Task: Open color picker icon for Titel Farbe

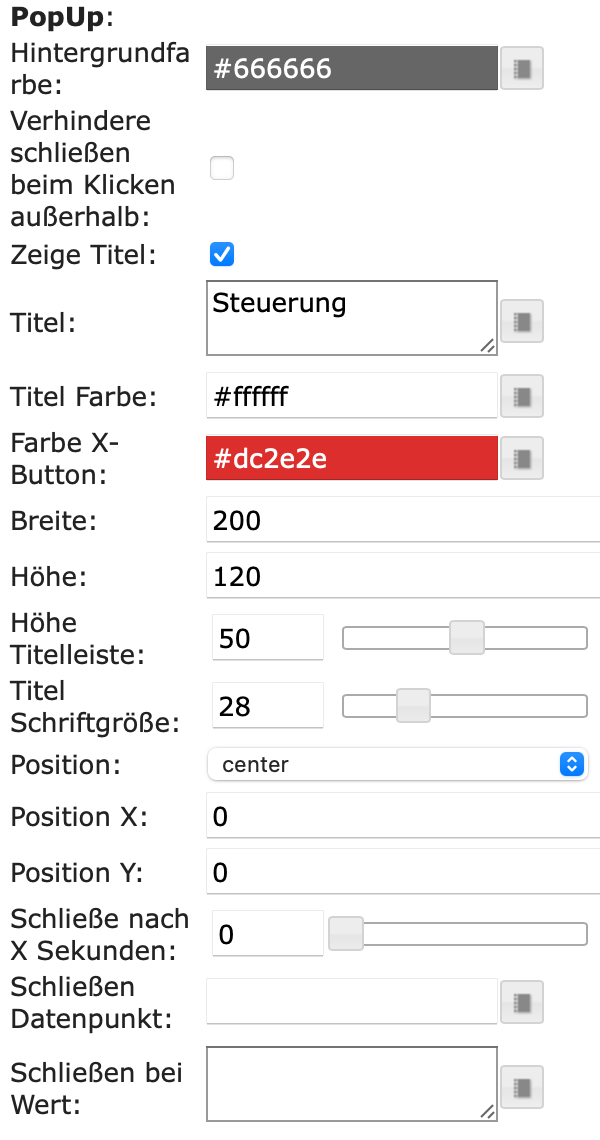Action: coord(521,396)
